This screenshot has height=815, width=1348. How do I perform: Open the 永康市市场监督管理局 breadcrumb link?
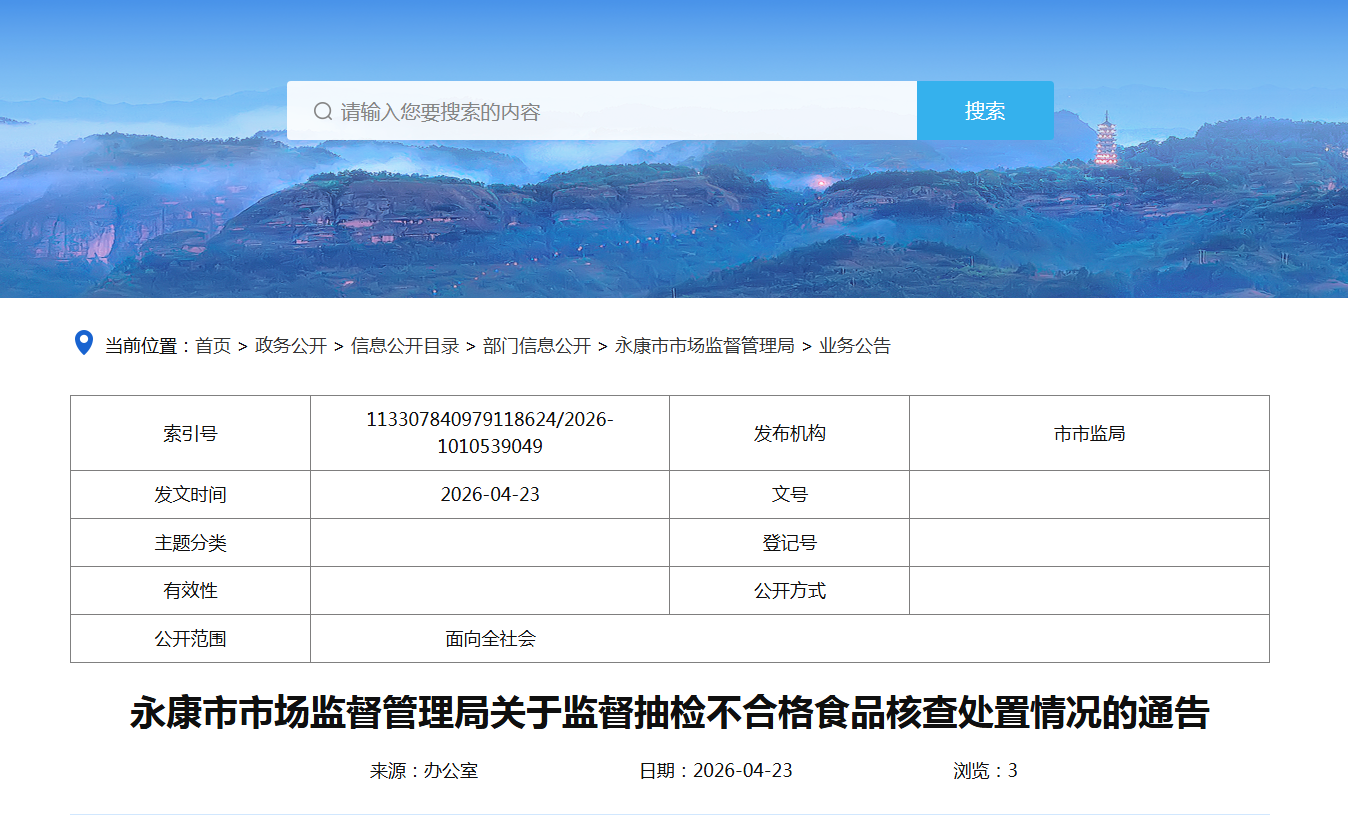705,346
